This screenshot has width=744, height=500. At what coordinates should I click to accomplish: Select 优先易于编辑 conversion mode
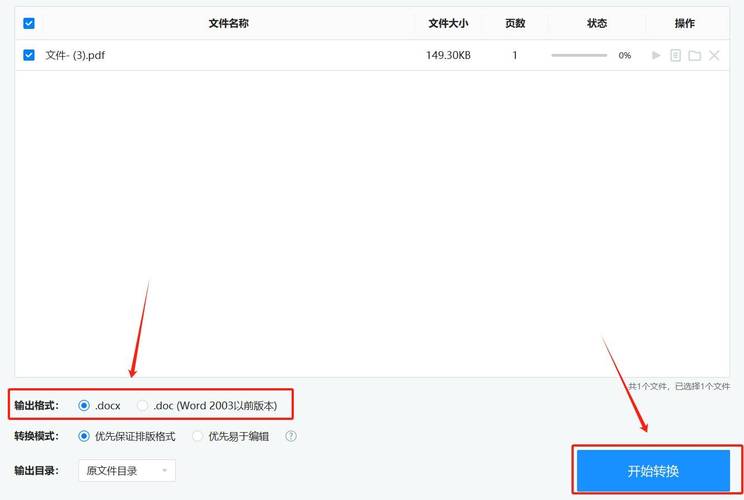point(197,436)
